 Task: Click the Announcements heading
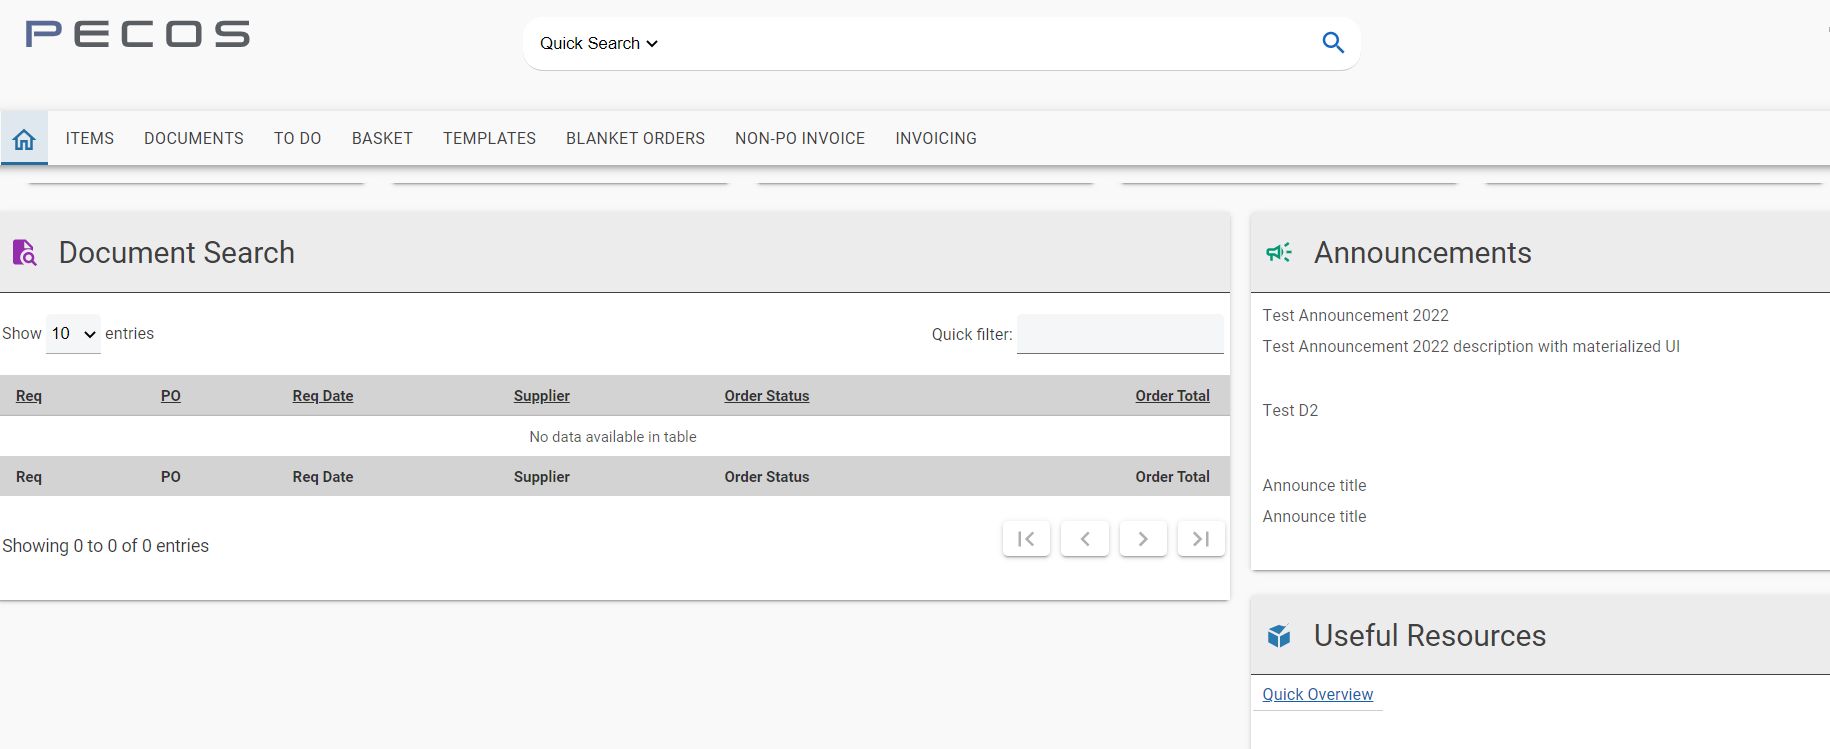(x=1423, y=253)
